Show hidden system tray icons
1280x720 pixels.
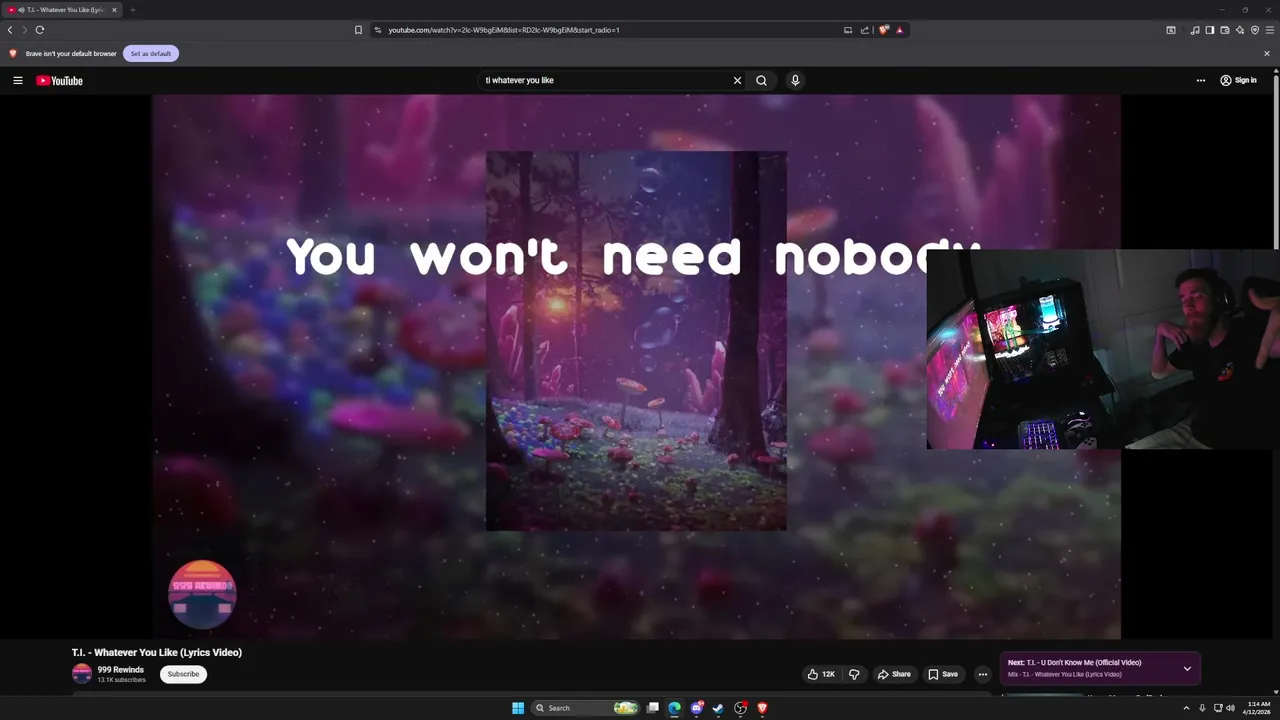tap(1186, 708)
